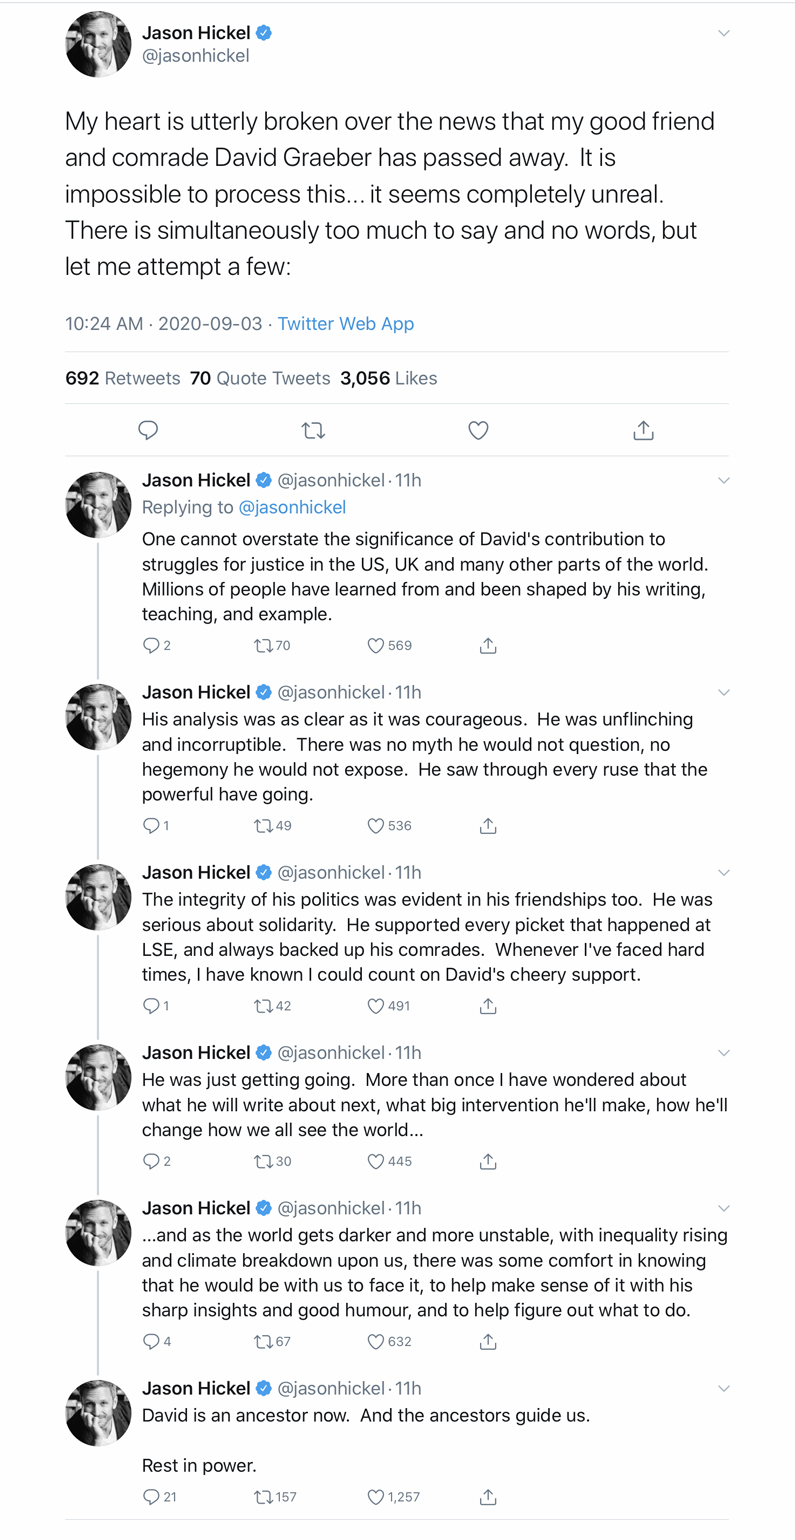Like the reply with 445 likes
Screen dimensions: 795x1540
coord(376,1161)
